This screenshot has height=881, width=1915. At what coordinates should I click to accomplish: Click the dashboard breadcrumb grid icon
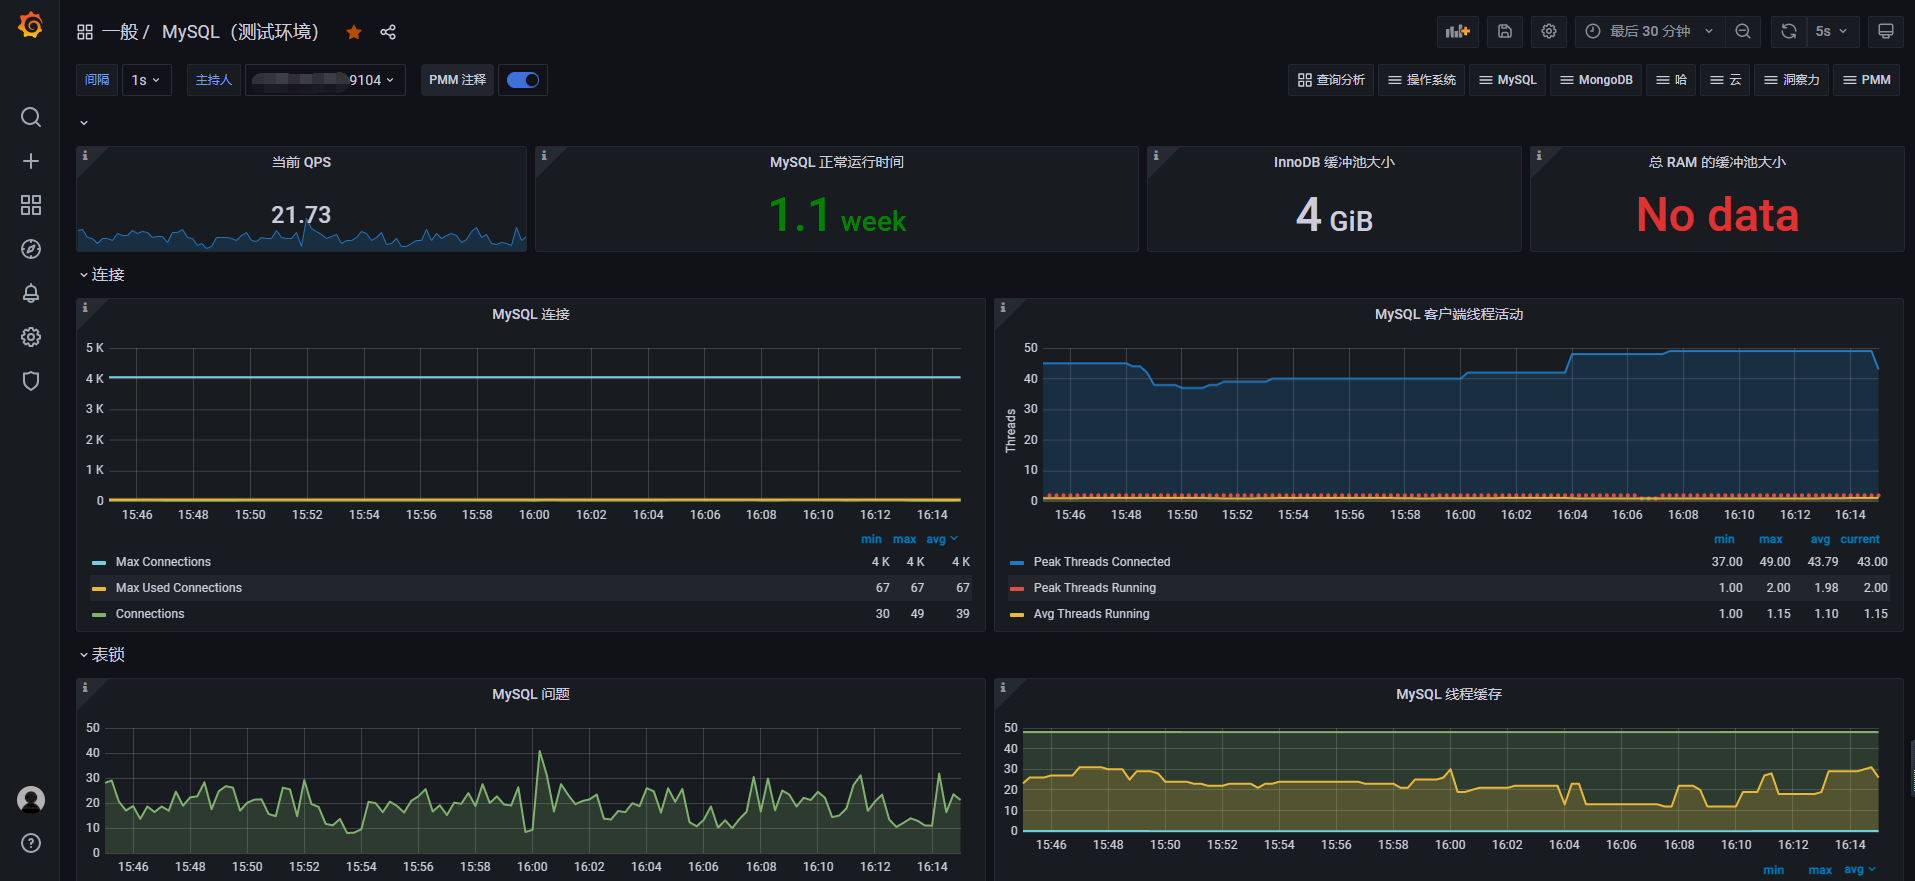(x=85, y=32)
